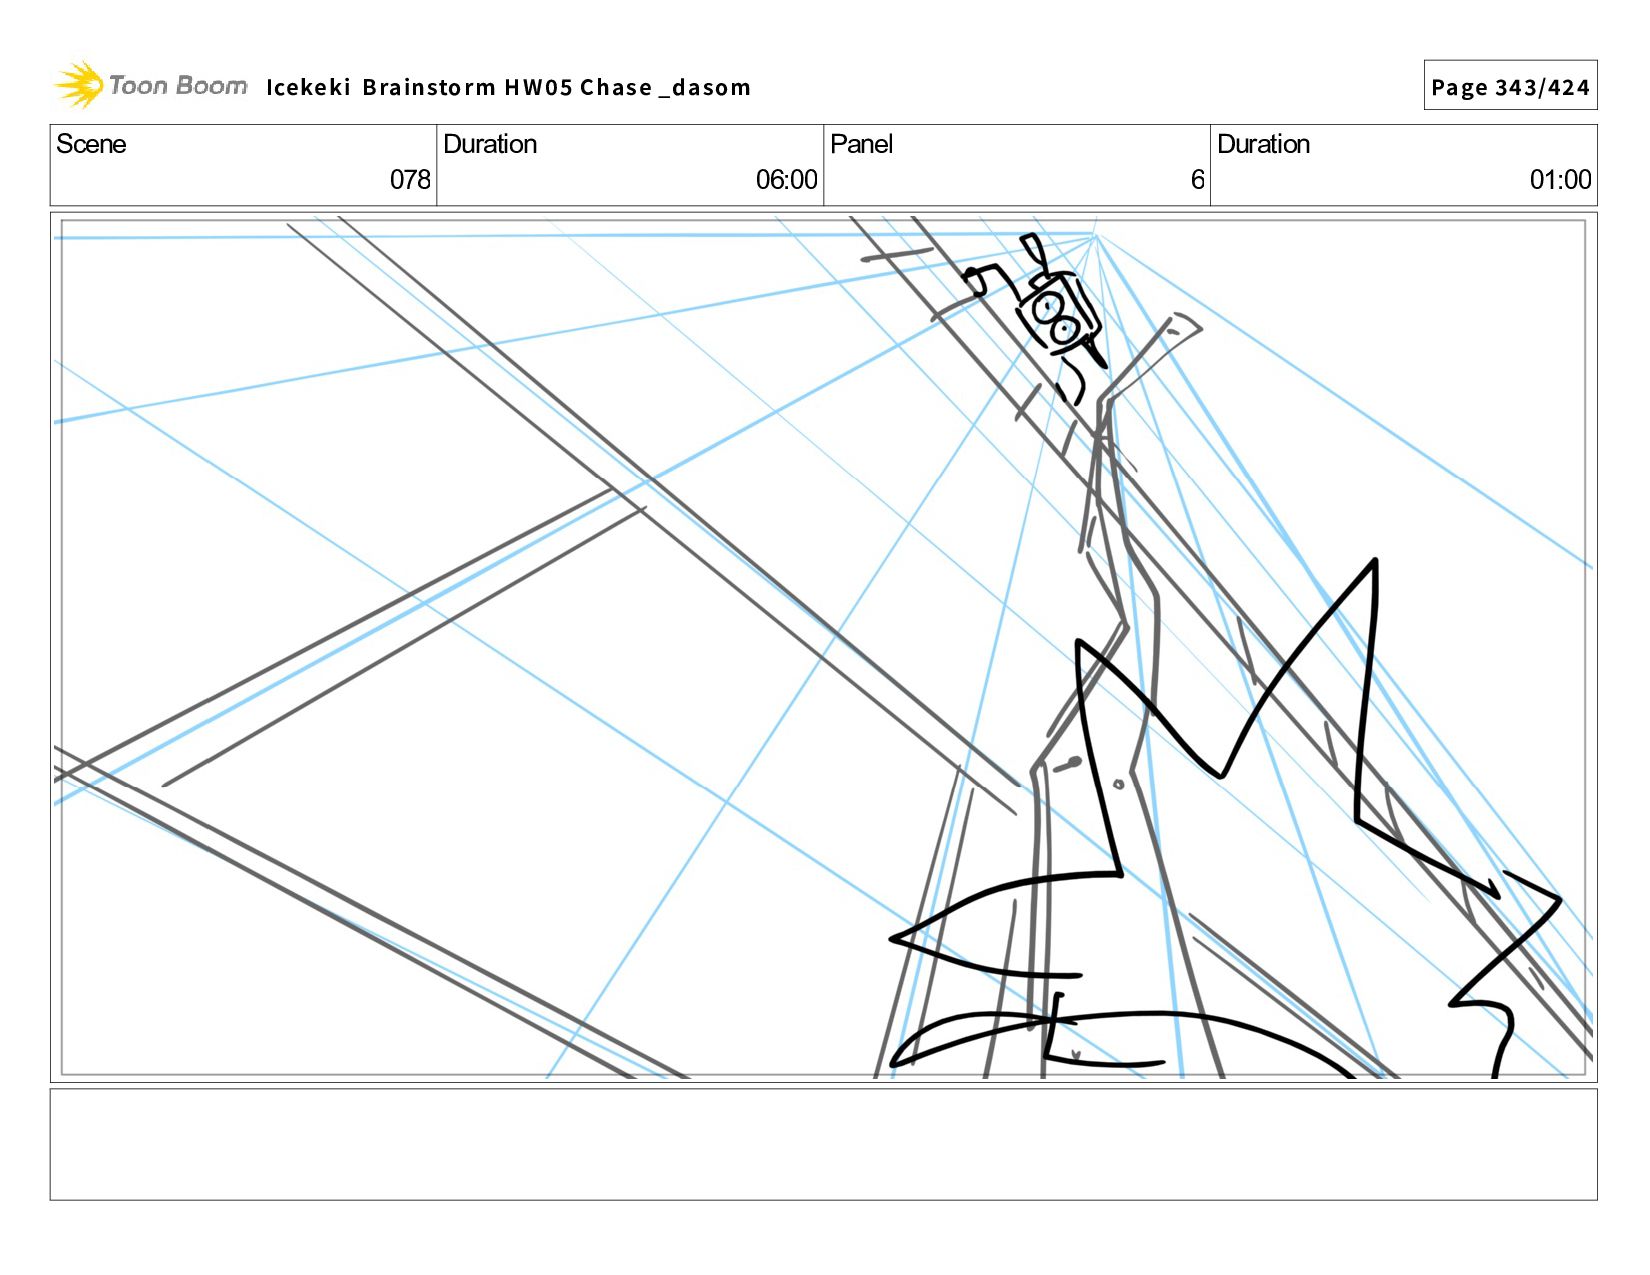This screenshot has width=1650, height=1275.
Task: Click the Toon Boom logo
Action: [x=150, y=85]
